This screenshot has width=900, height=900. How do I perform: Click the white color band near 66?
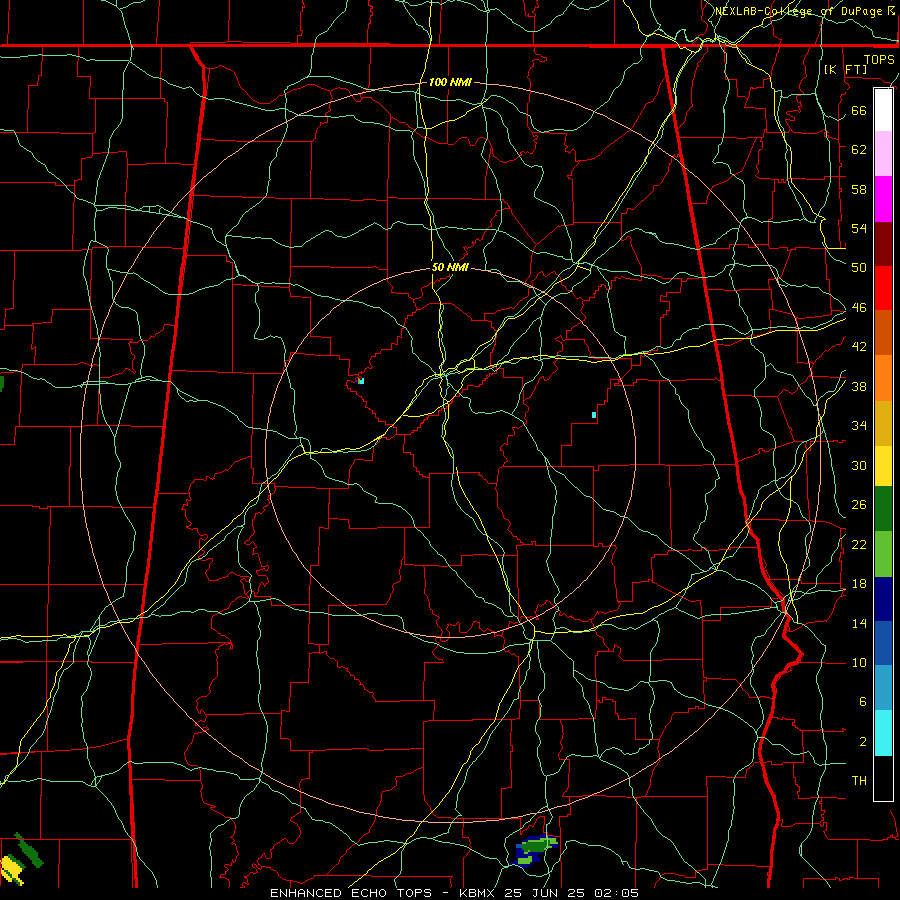883,110
